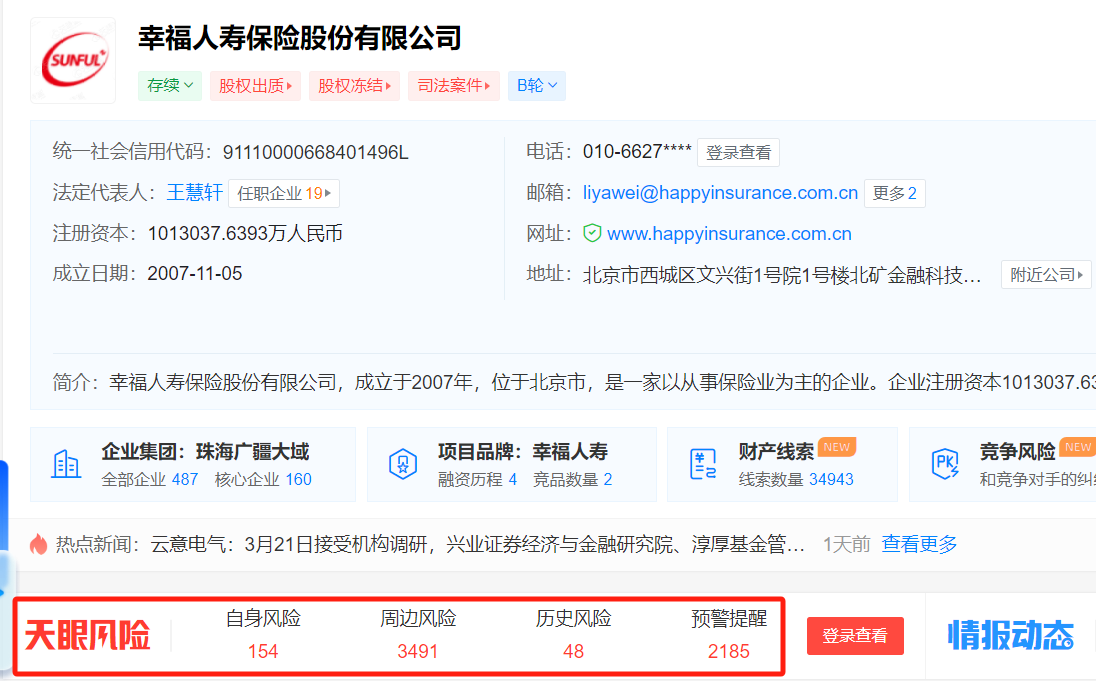The image size is (1096, 681).
Task: Open 企业集团 珠海广疆大域
Action: pyautogui.click(x=205, y=452)
